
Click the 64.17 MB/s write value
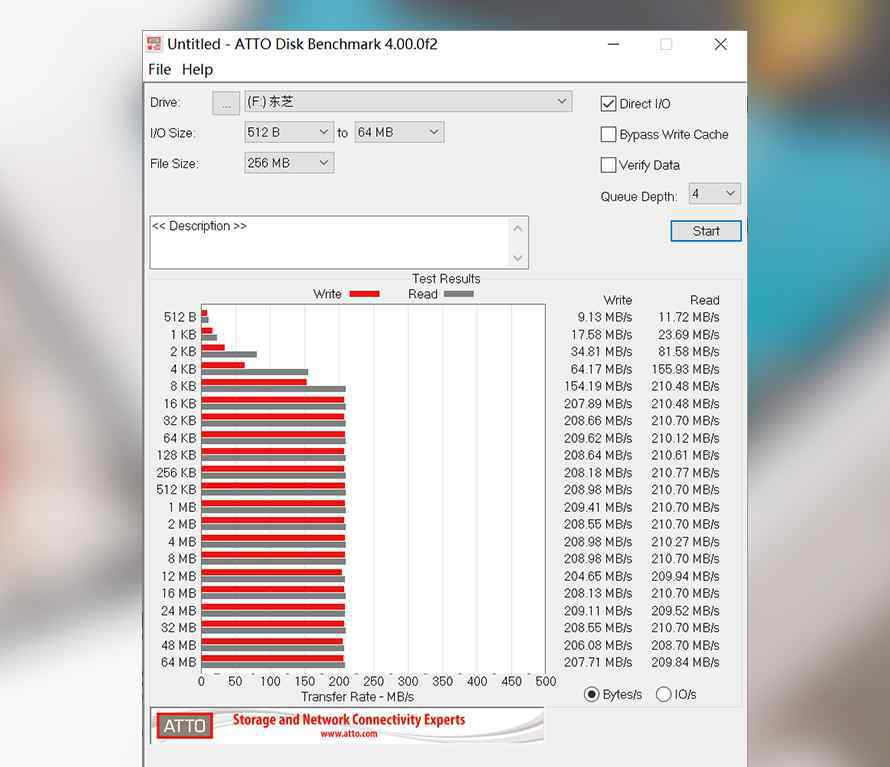pos(601,369)
